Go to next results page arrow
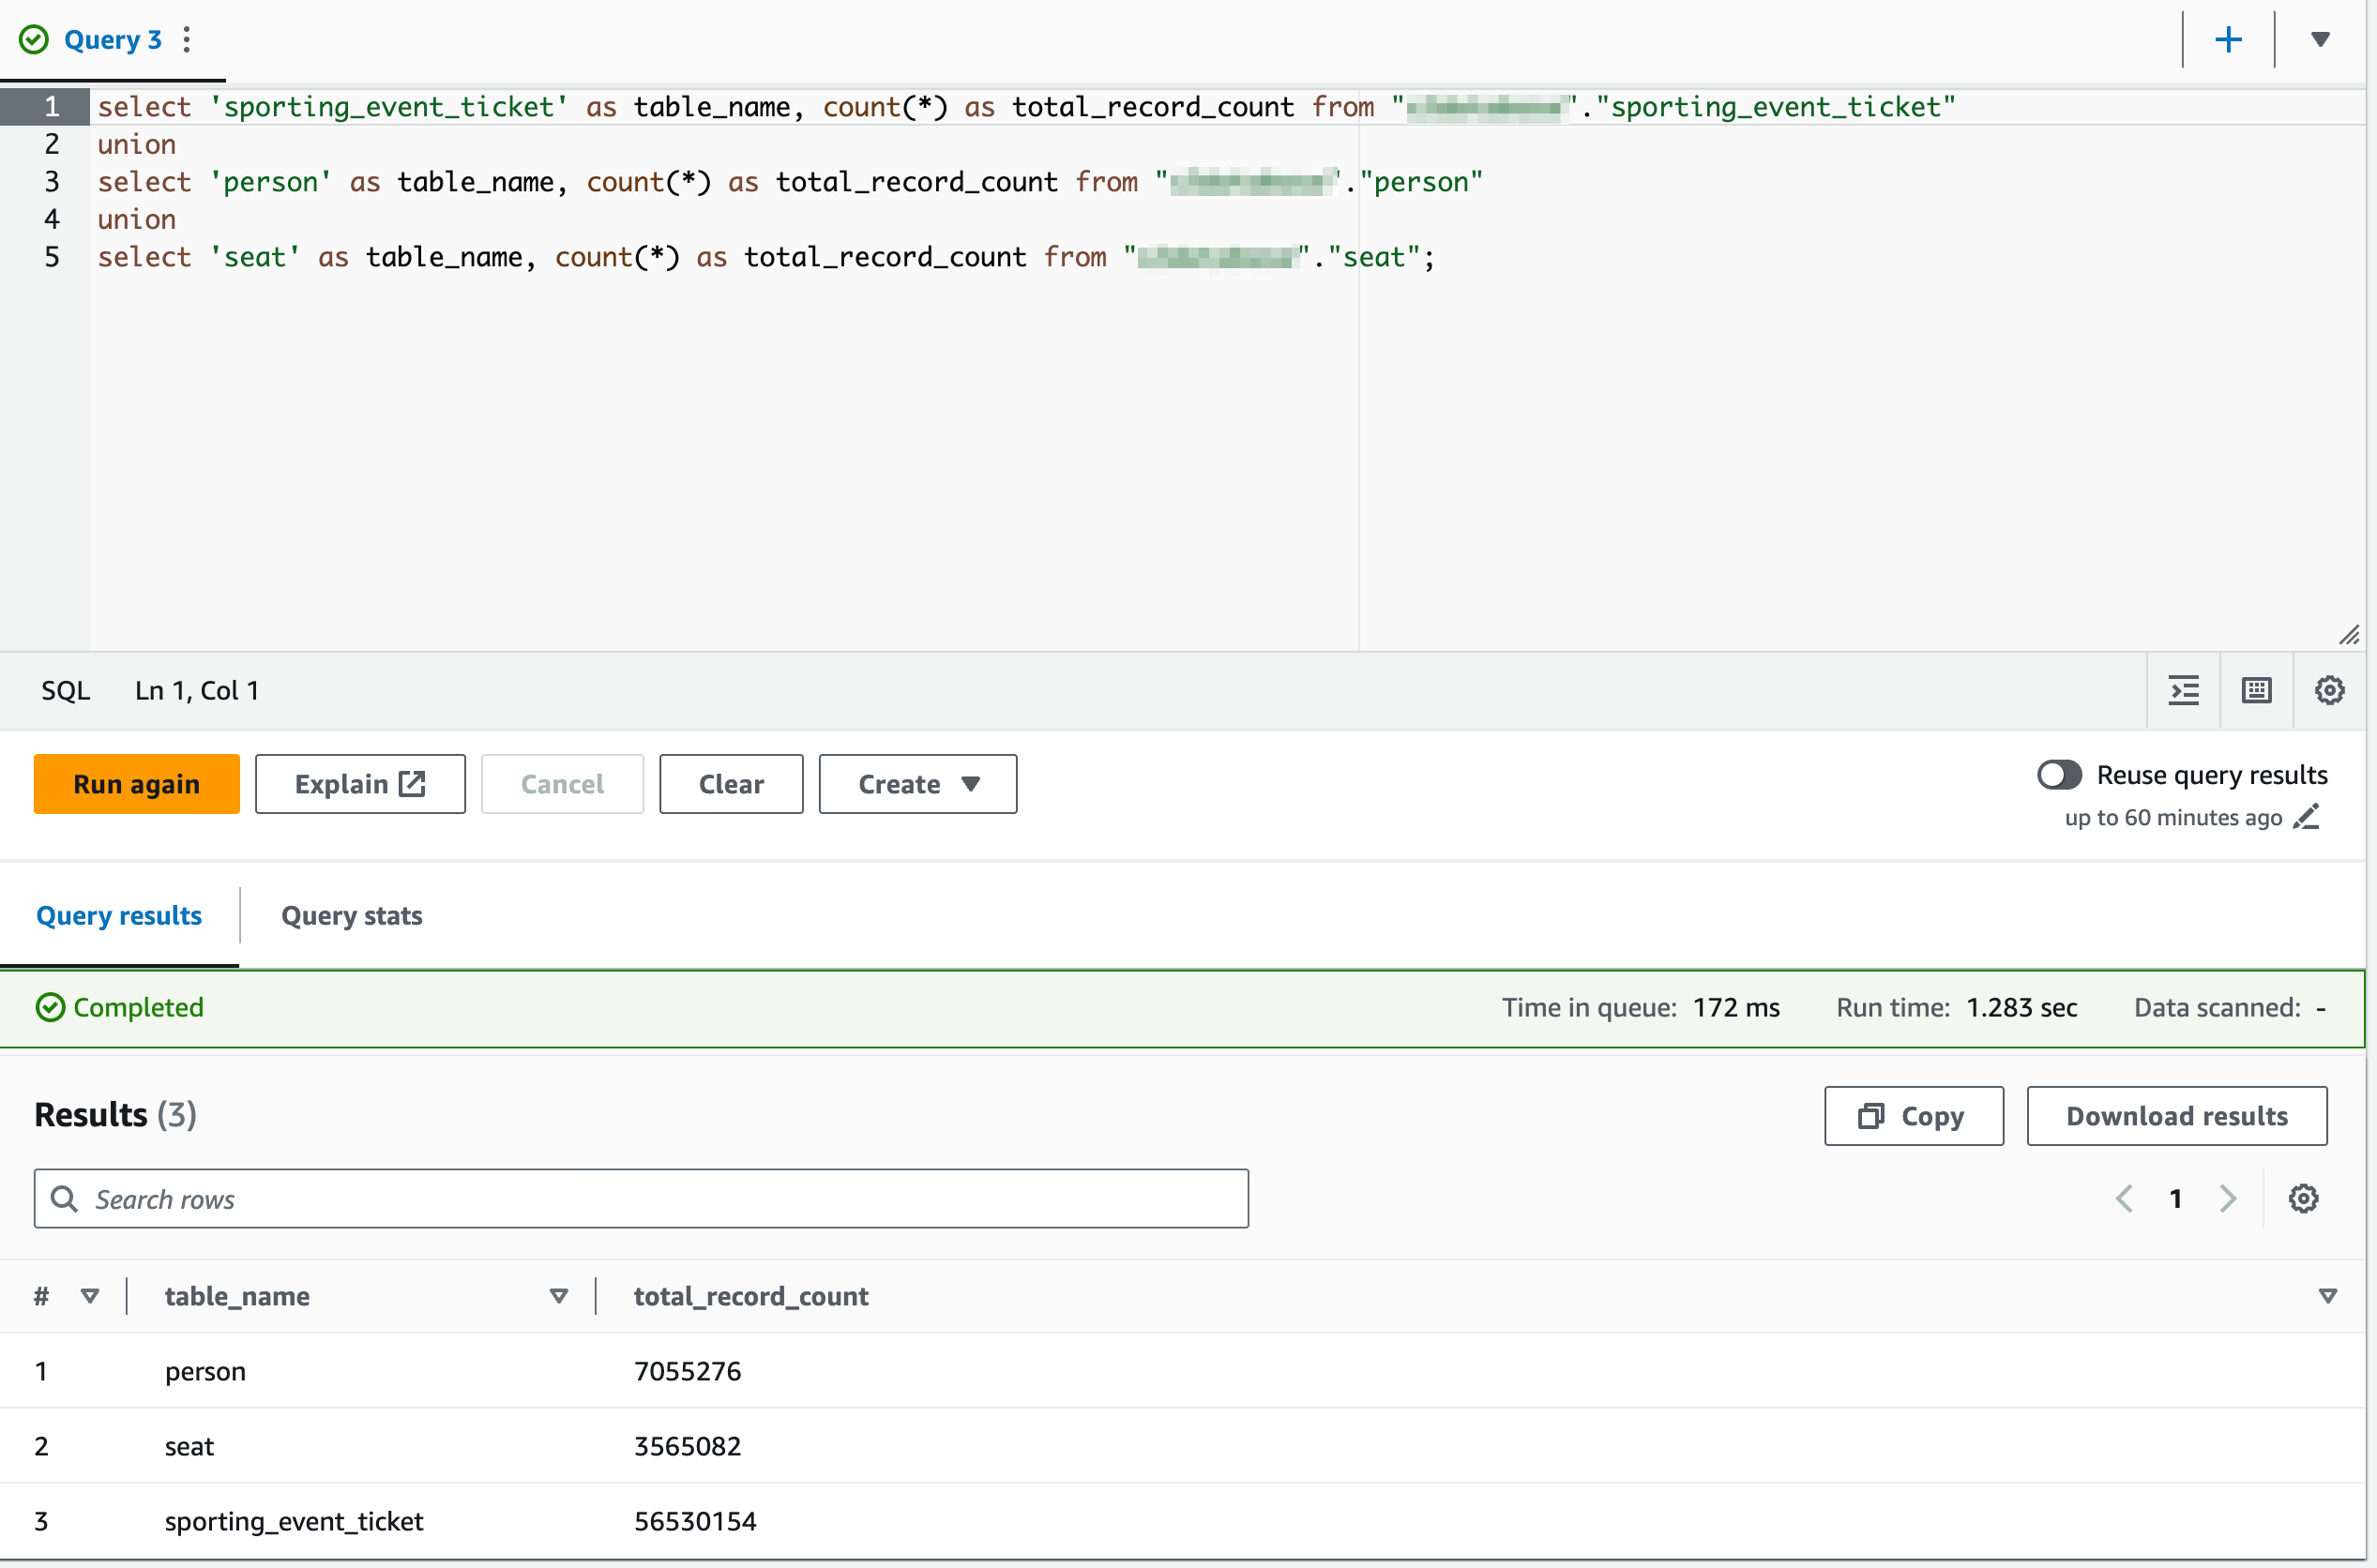Viewport: 2377px width, 1568px height. point(2227,1198)
